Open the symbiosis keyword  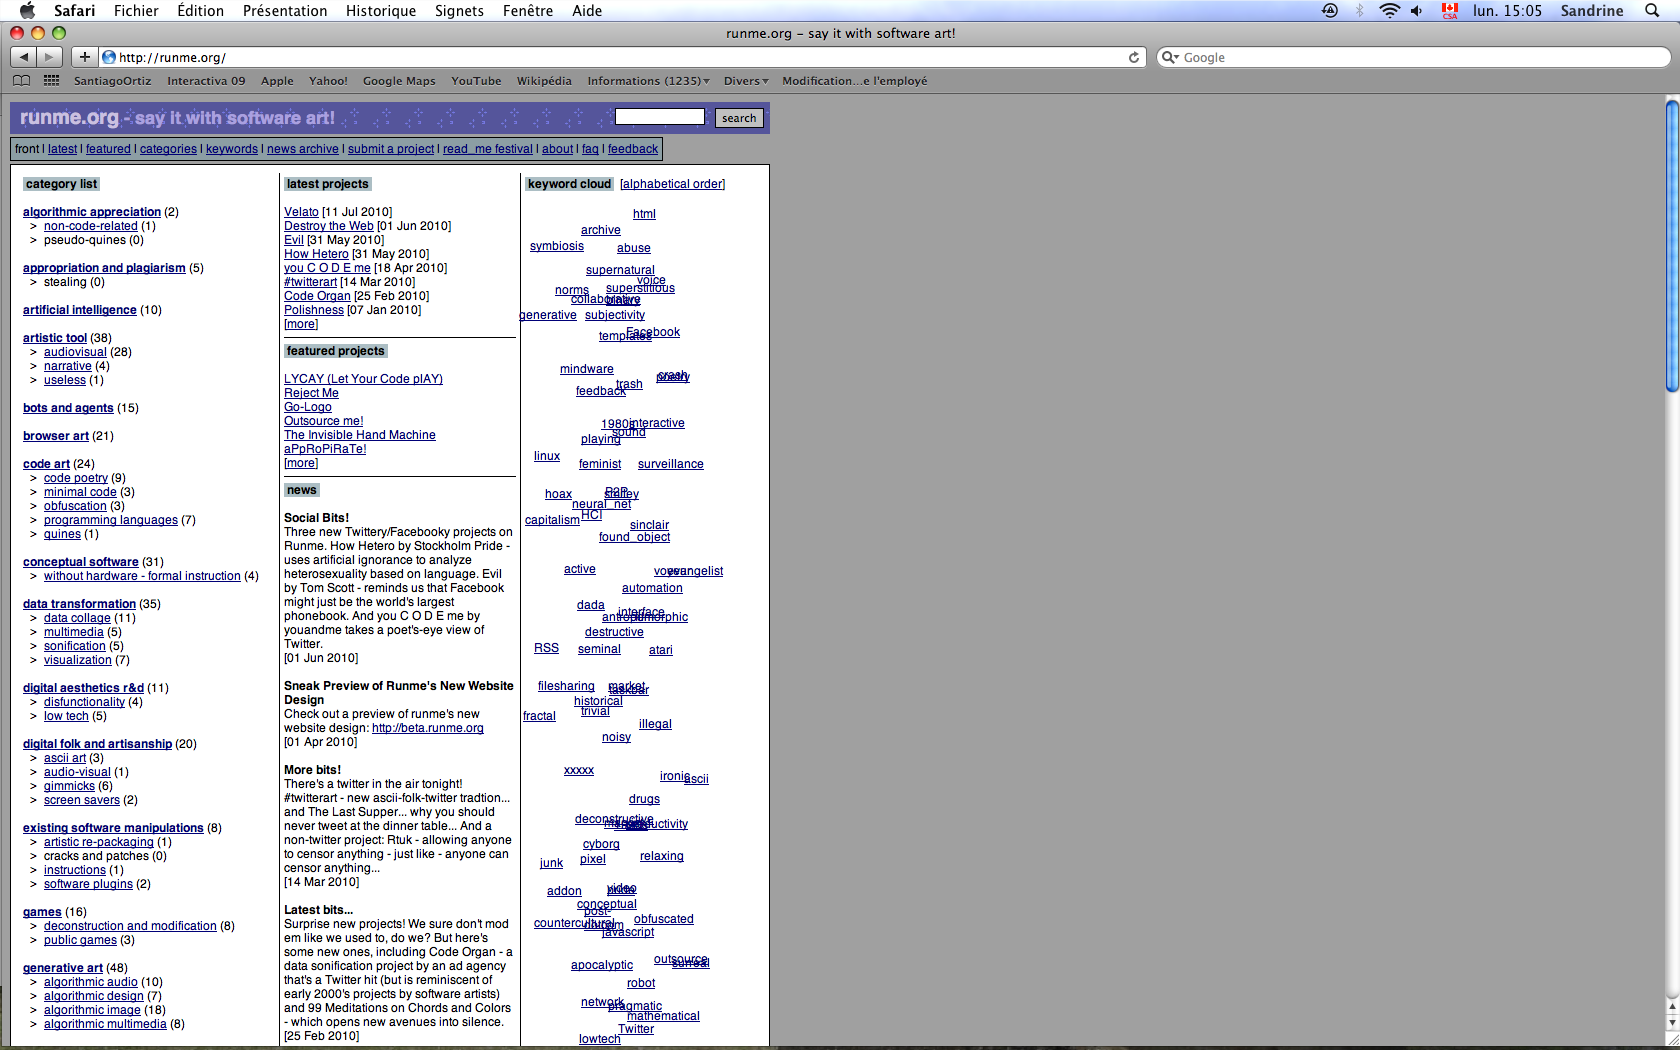tap(557, 246)
